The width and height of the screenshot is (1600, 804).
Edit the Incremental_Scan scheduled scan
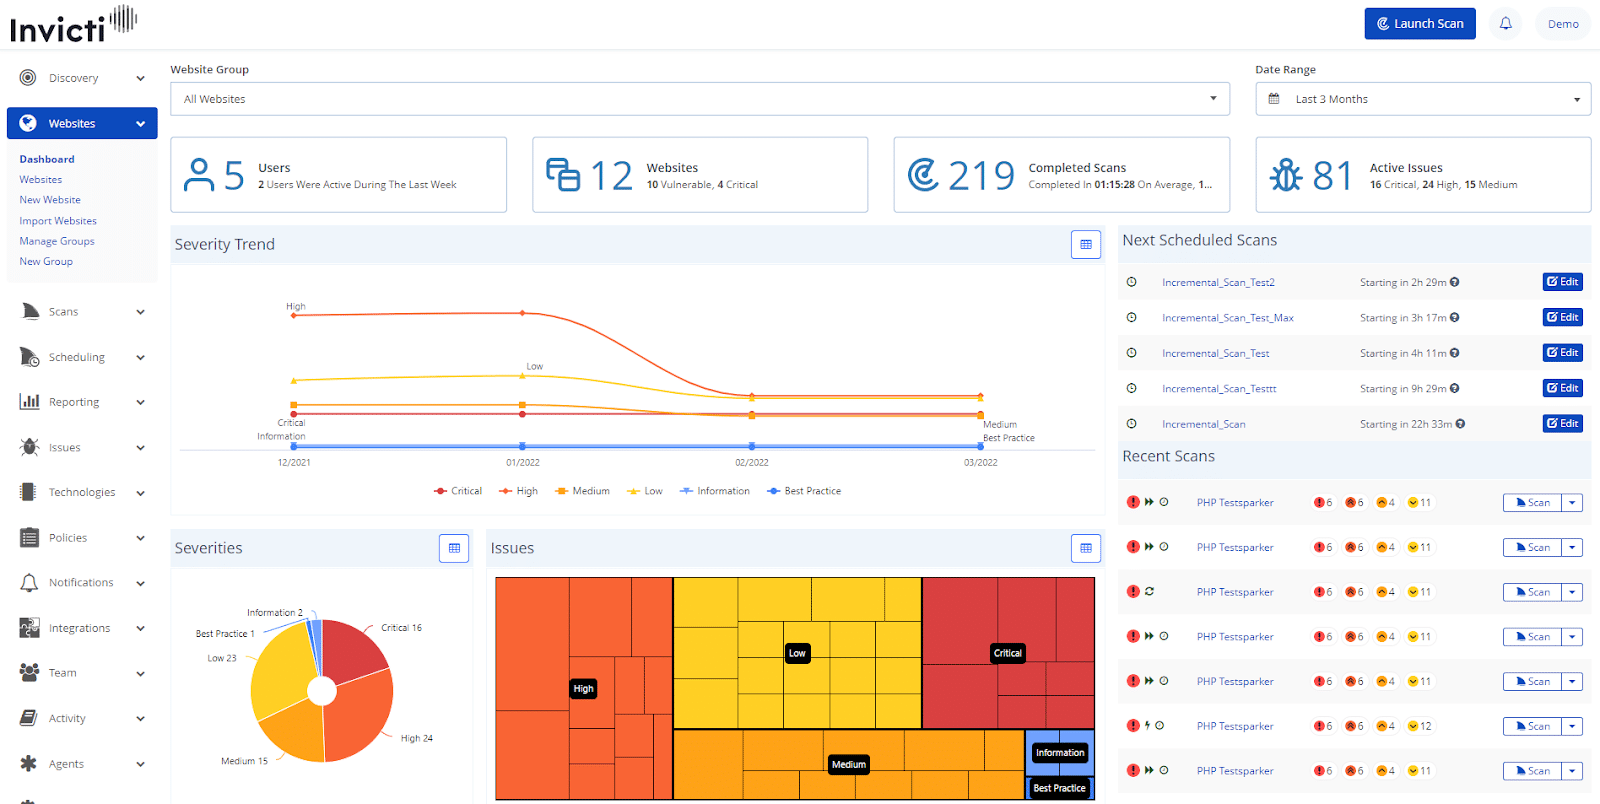(1563, 424)
